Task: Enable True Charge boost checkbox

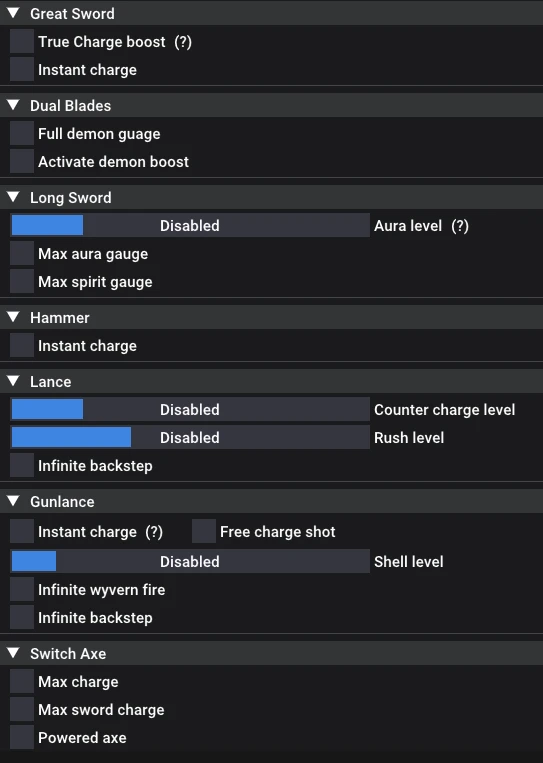Action: [22, 41]
